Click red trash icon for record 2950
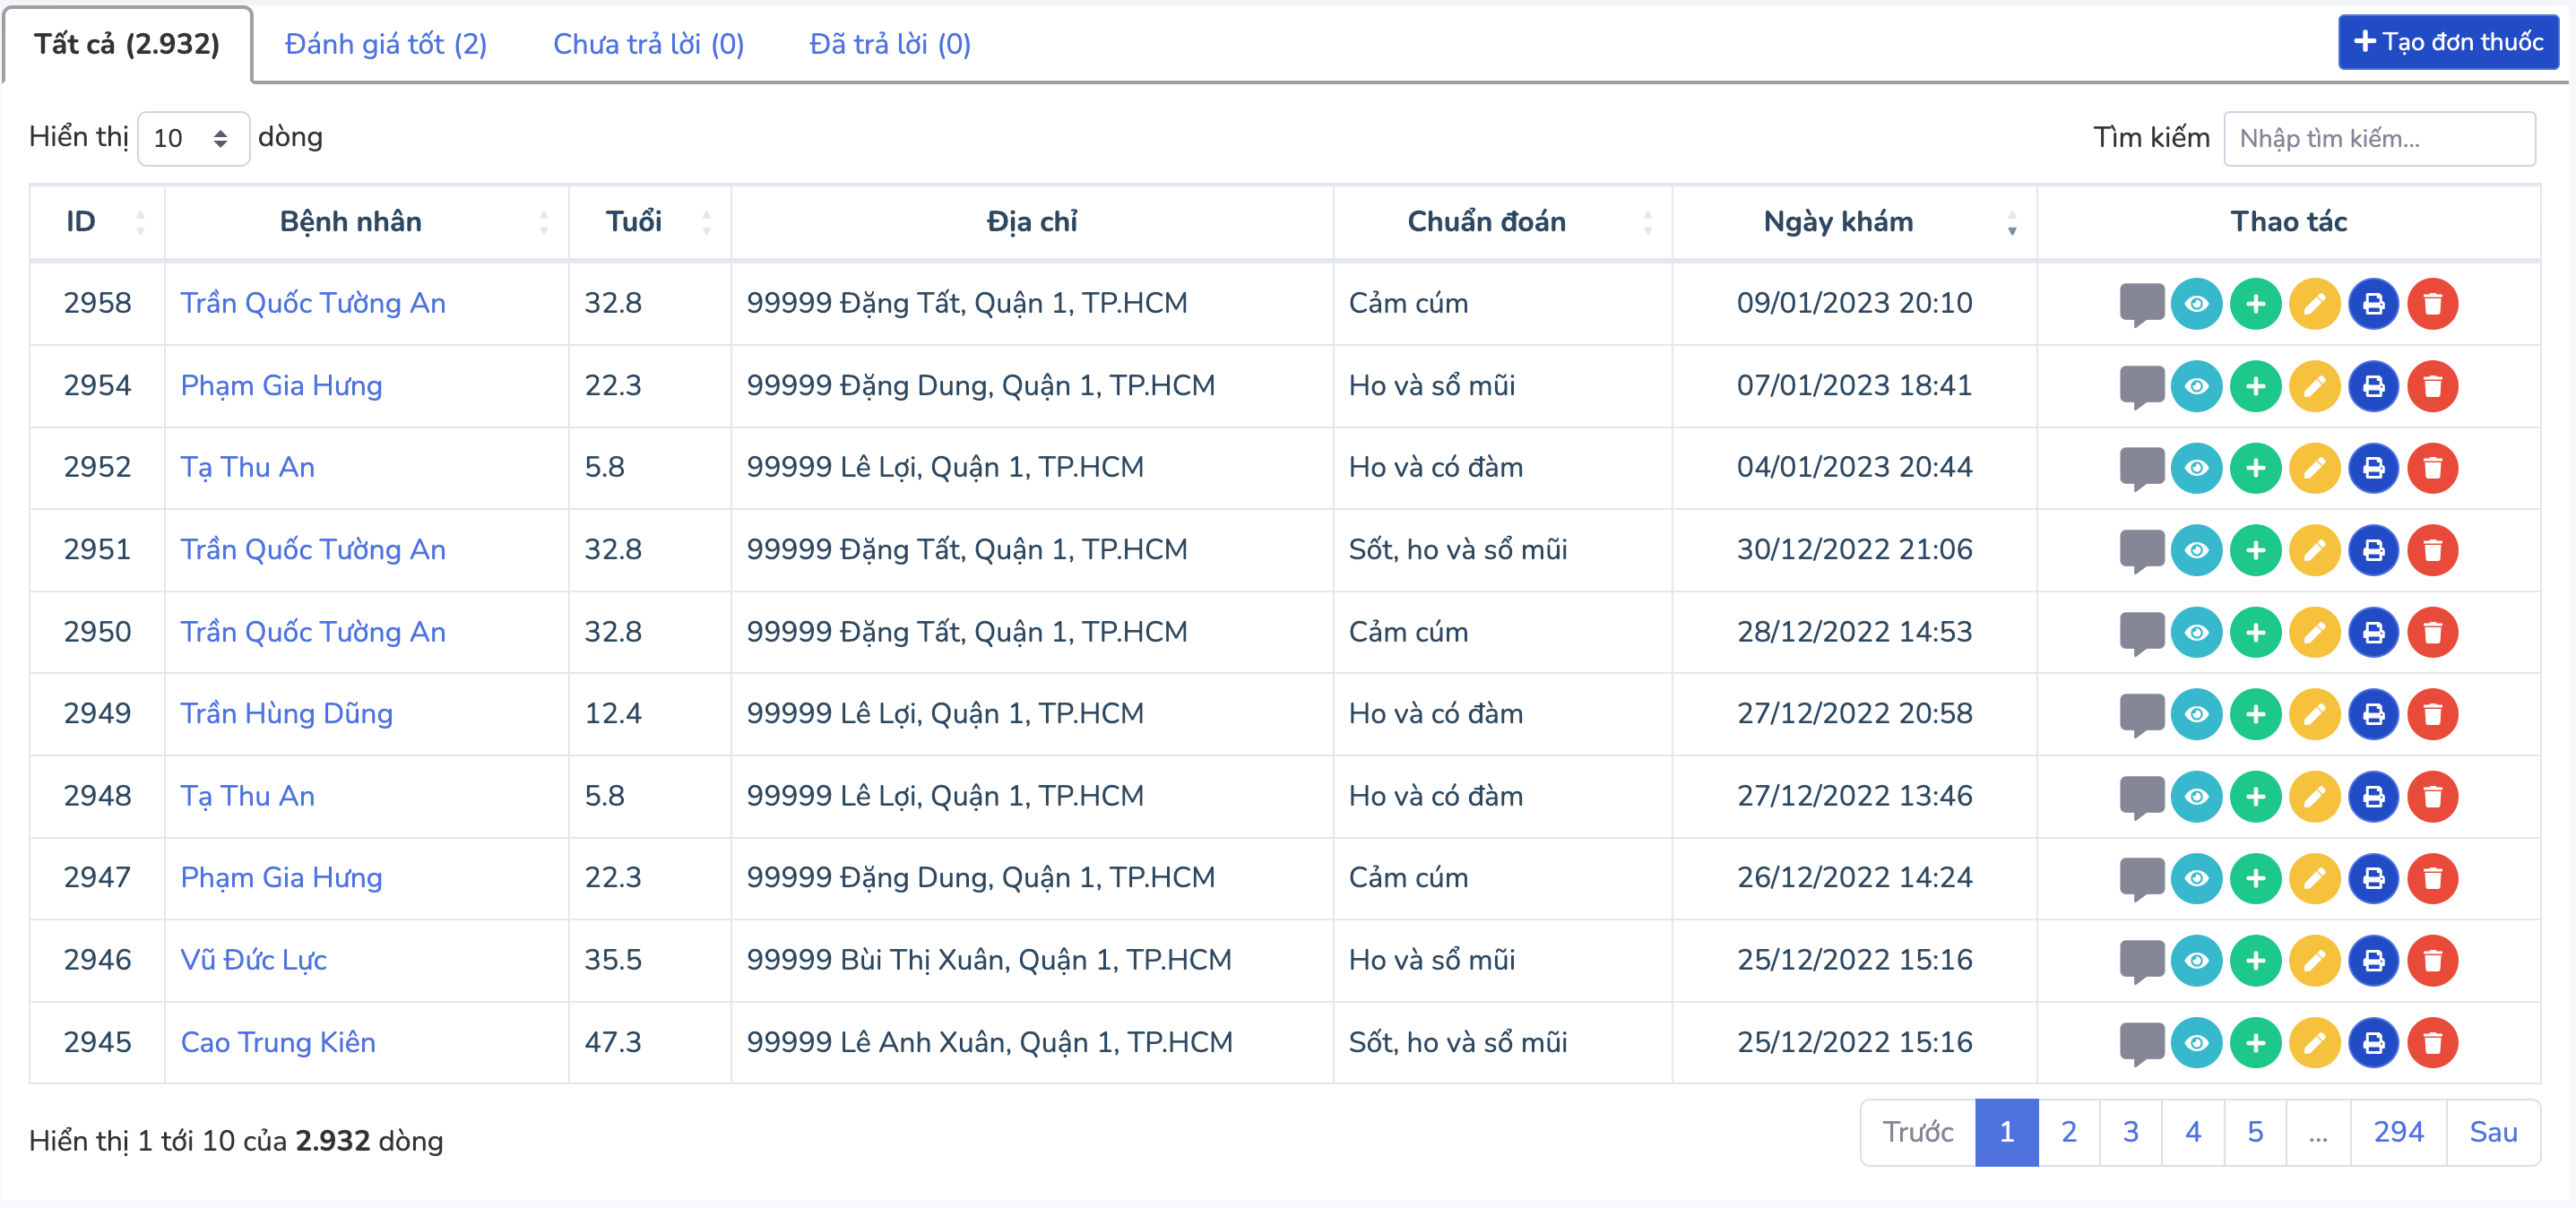The height and width of the screenshot is (1208, 2576). 2432,632
